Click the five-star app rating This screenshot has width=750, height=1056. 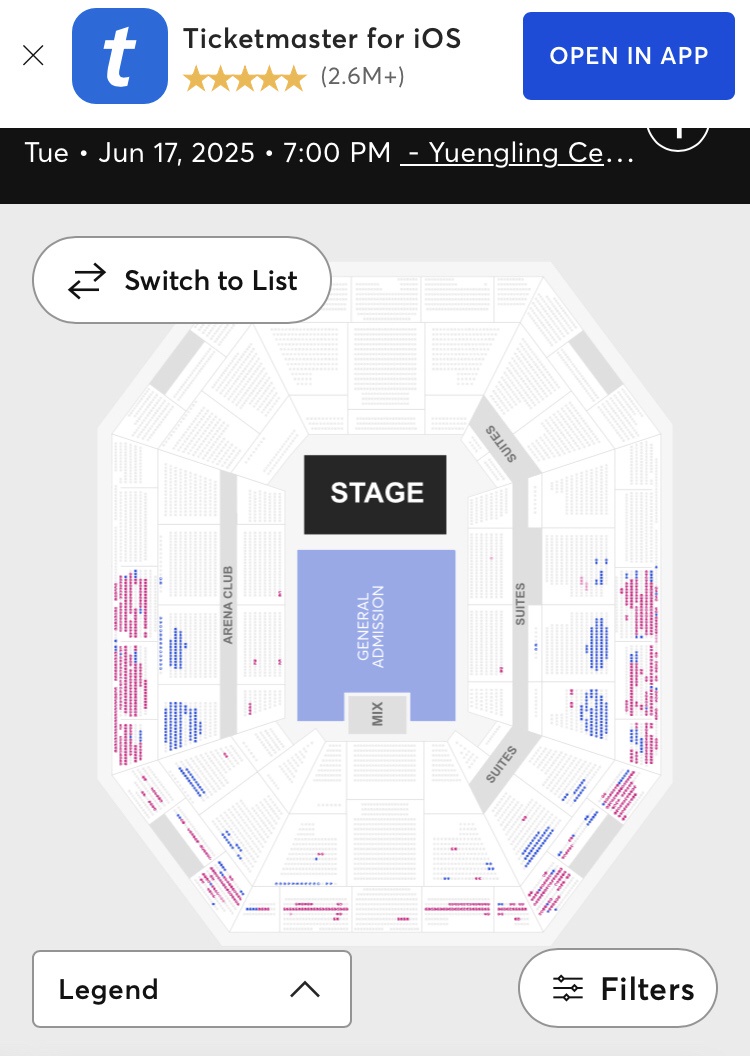pyautogui.click(x=244, y=78)
